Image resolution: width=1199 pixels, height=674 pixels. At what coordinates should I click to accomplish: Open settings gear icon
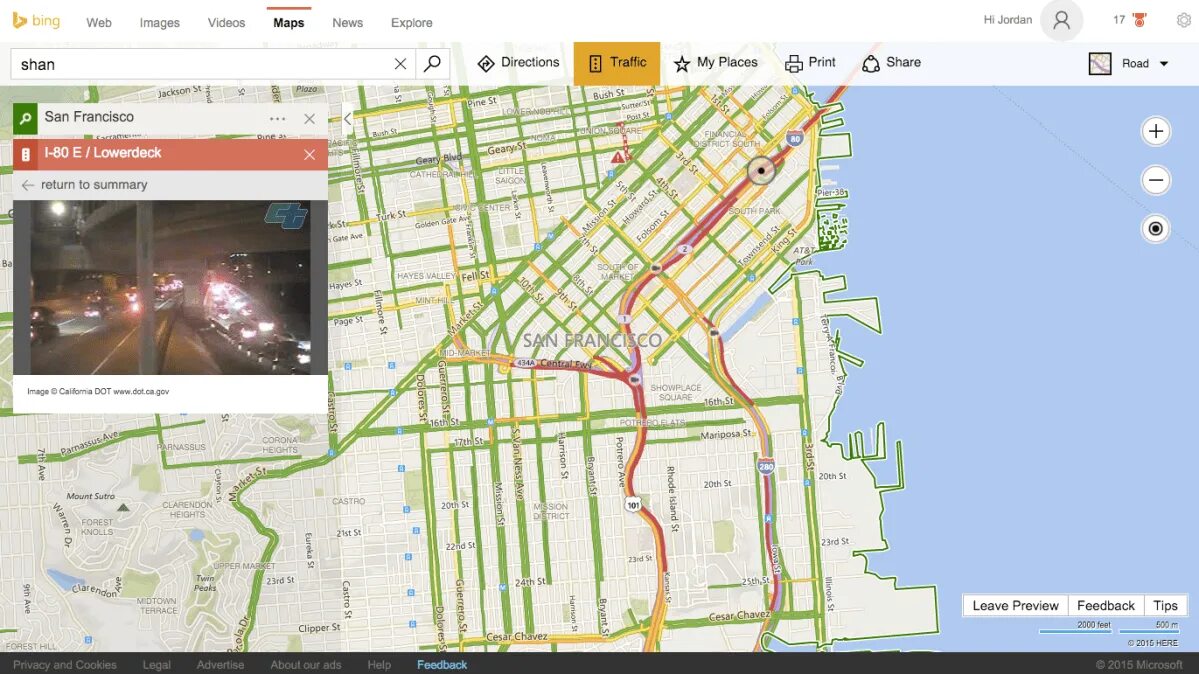click(1184, 21)
